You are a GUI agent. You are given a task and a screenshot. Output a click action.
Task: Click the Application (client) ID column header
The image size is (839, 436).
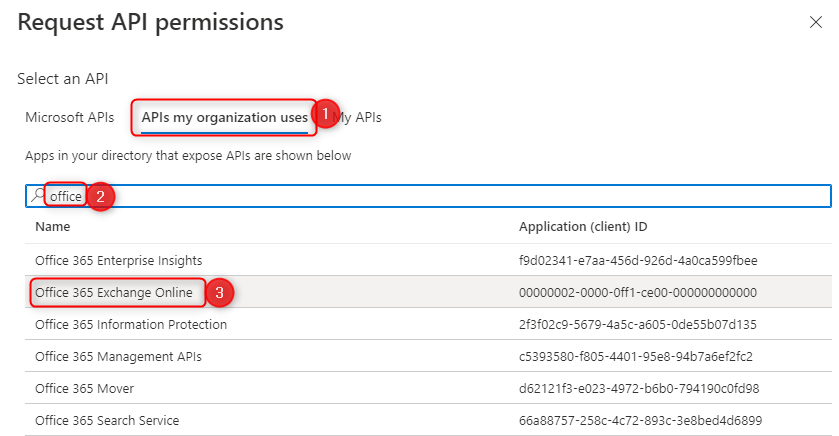[583, 227]
